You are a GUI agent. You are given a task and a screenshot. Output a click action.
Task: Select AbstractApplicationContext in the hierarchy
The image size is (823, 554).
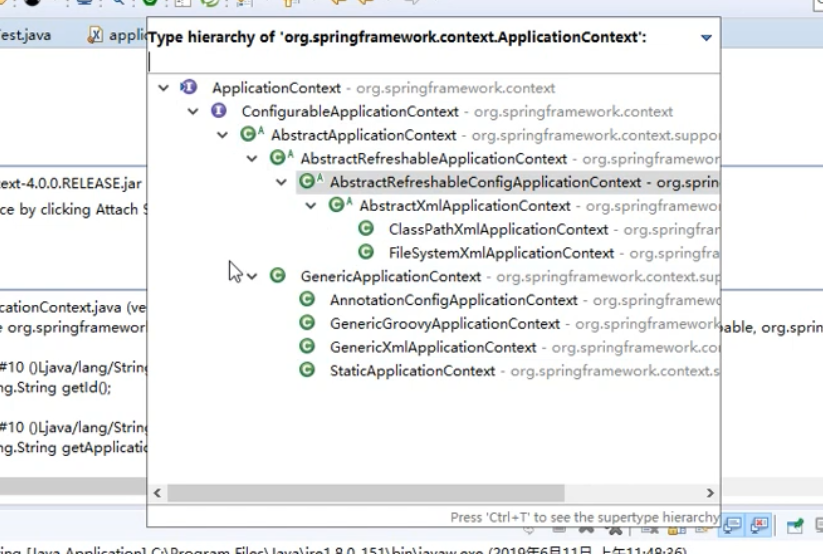(363, 135)
